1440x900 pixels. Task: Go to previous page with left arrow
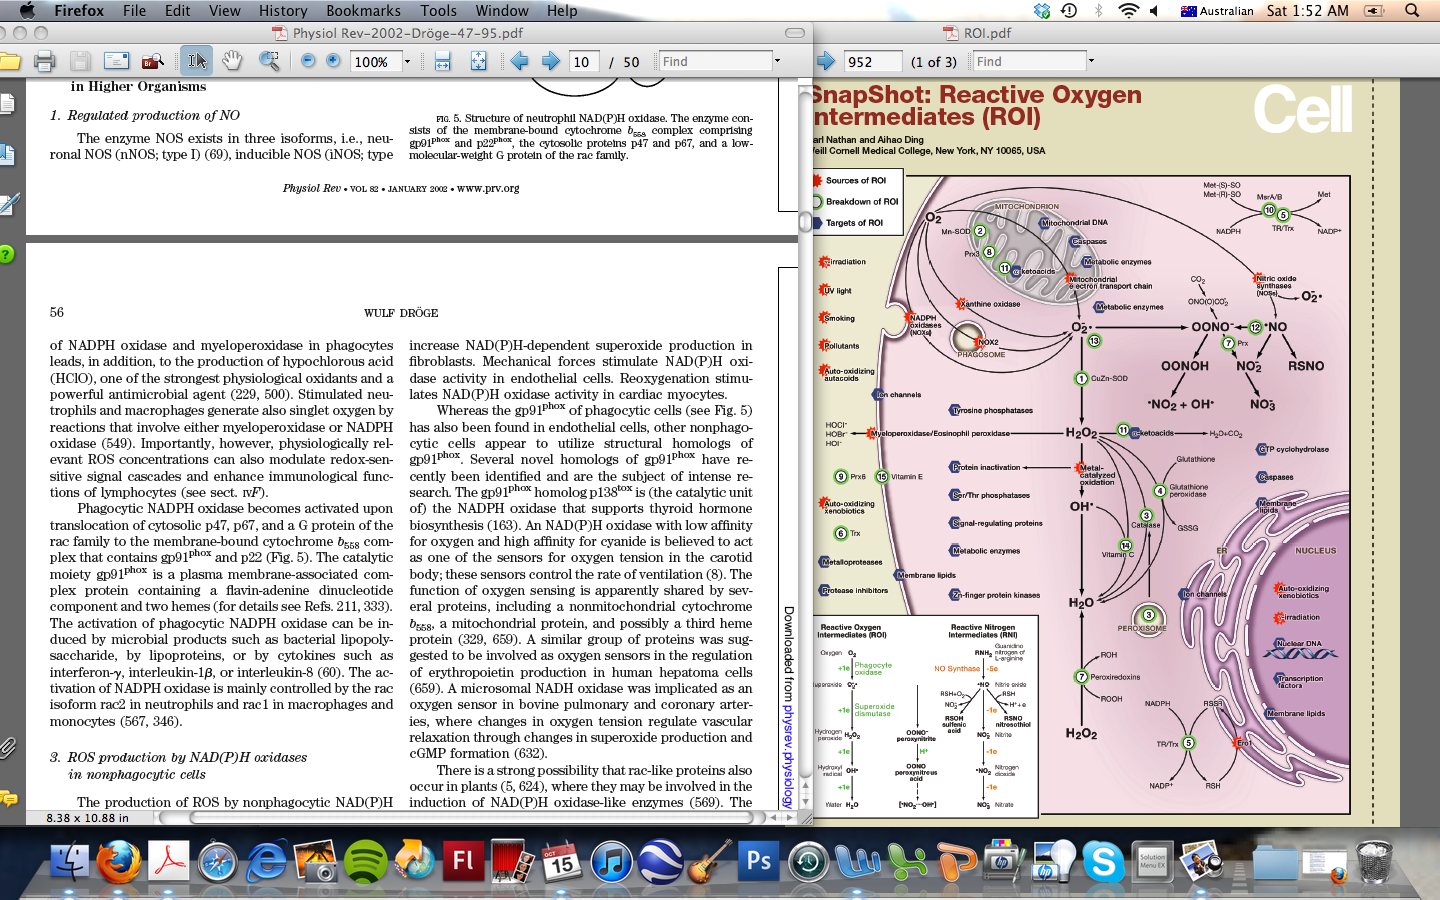(x=519, y=62)
